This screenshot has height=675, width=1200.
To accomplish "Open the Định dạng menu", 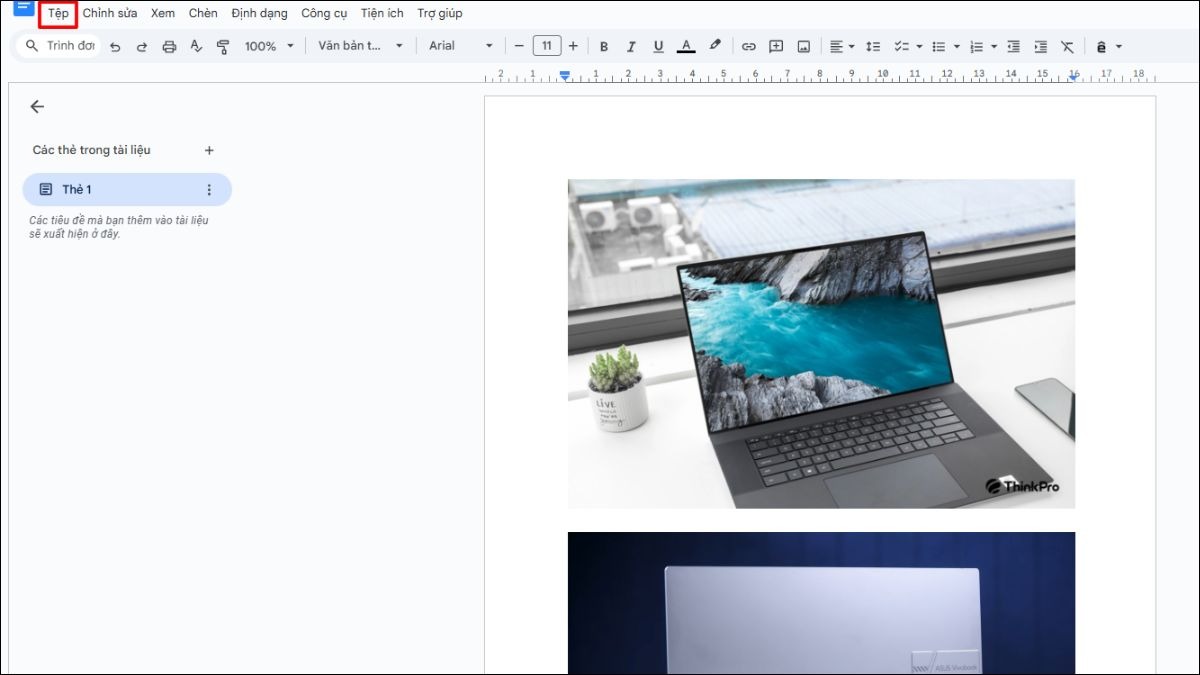I will pyautogui.click(x=259, y=14).
